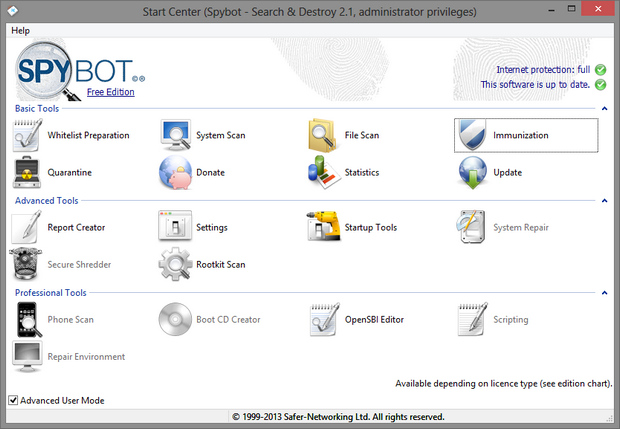Collapse the Advanced Tools section
This screenshot has height=429, width=620.
coord(605,201)
